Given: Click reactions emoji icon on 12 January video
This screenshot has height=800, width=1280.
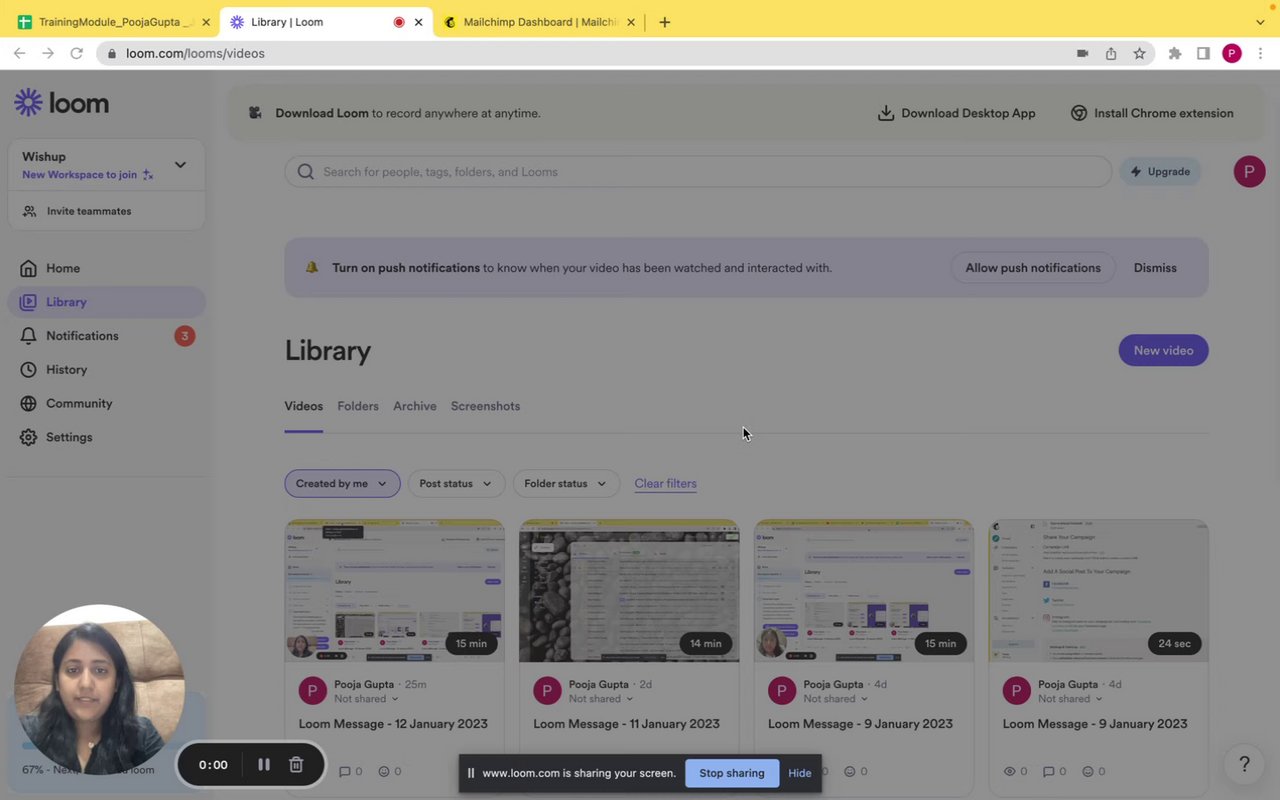Looking at the screenshot, I should [x=383, y=772].
